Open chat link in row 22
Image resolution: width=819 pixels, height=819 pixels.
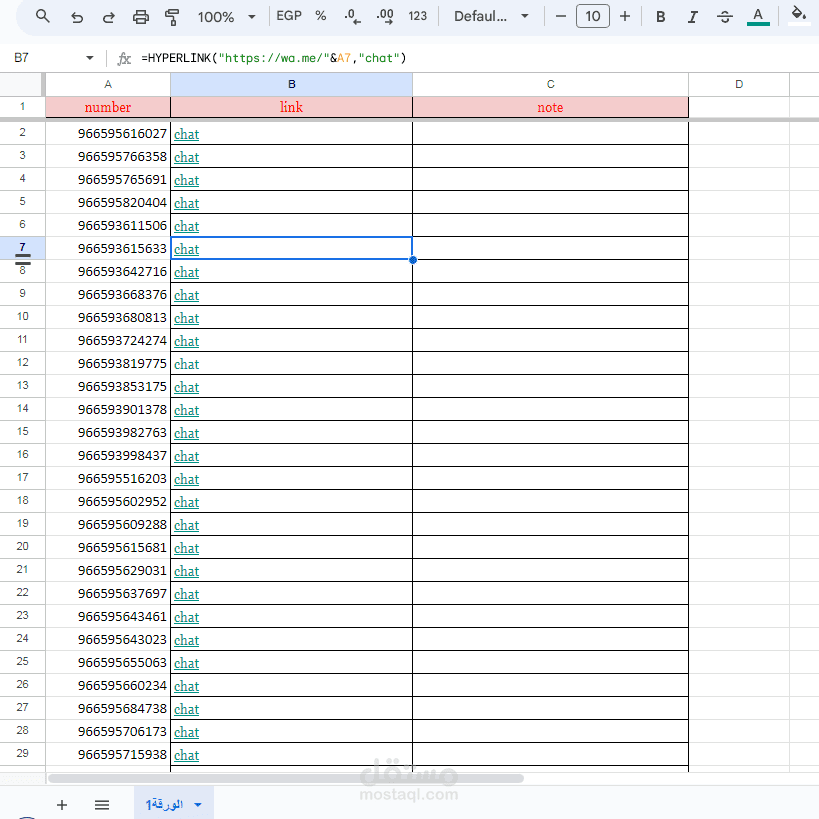pos(186,594)
